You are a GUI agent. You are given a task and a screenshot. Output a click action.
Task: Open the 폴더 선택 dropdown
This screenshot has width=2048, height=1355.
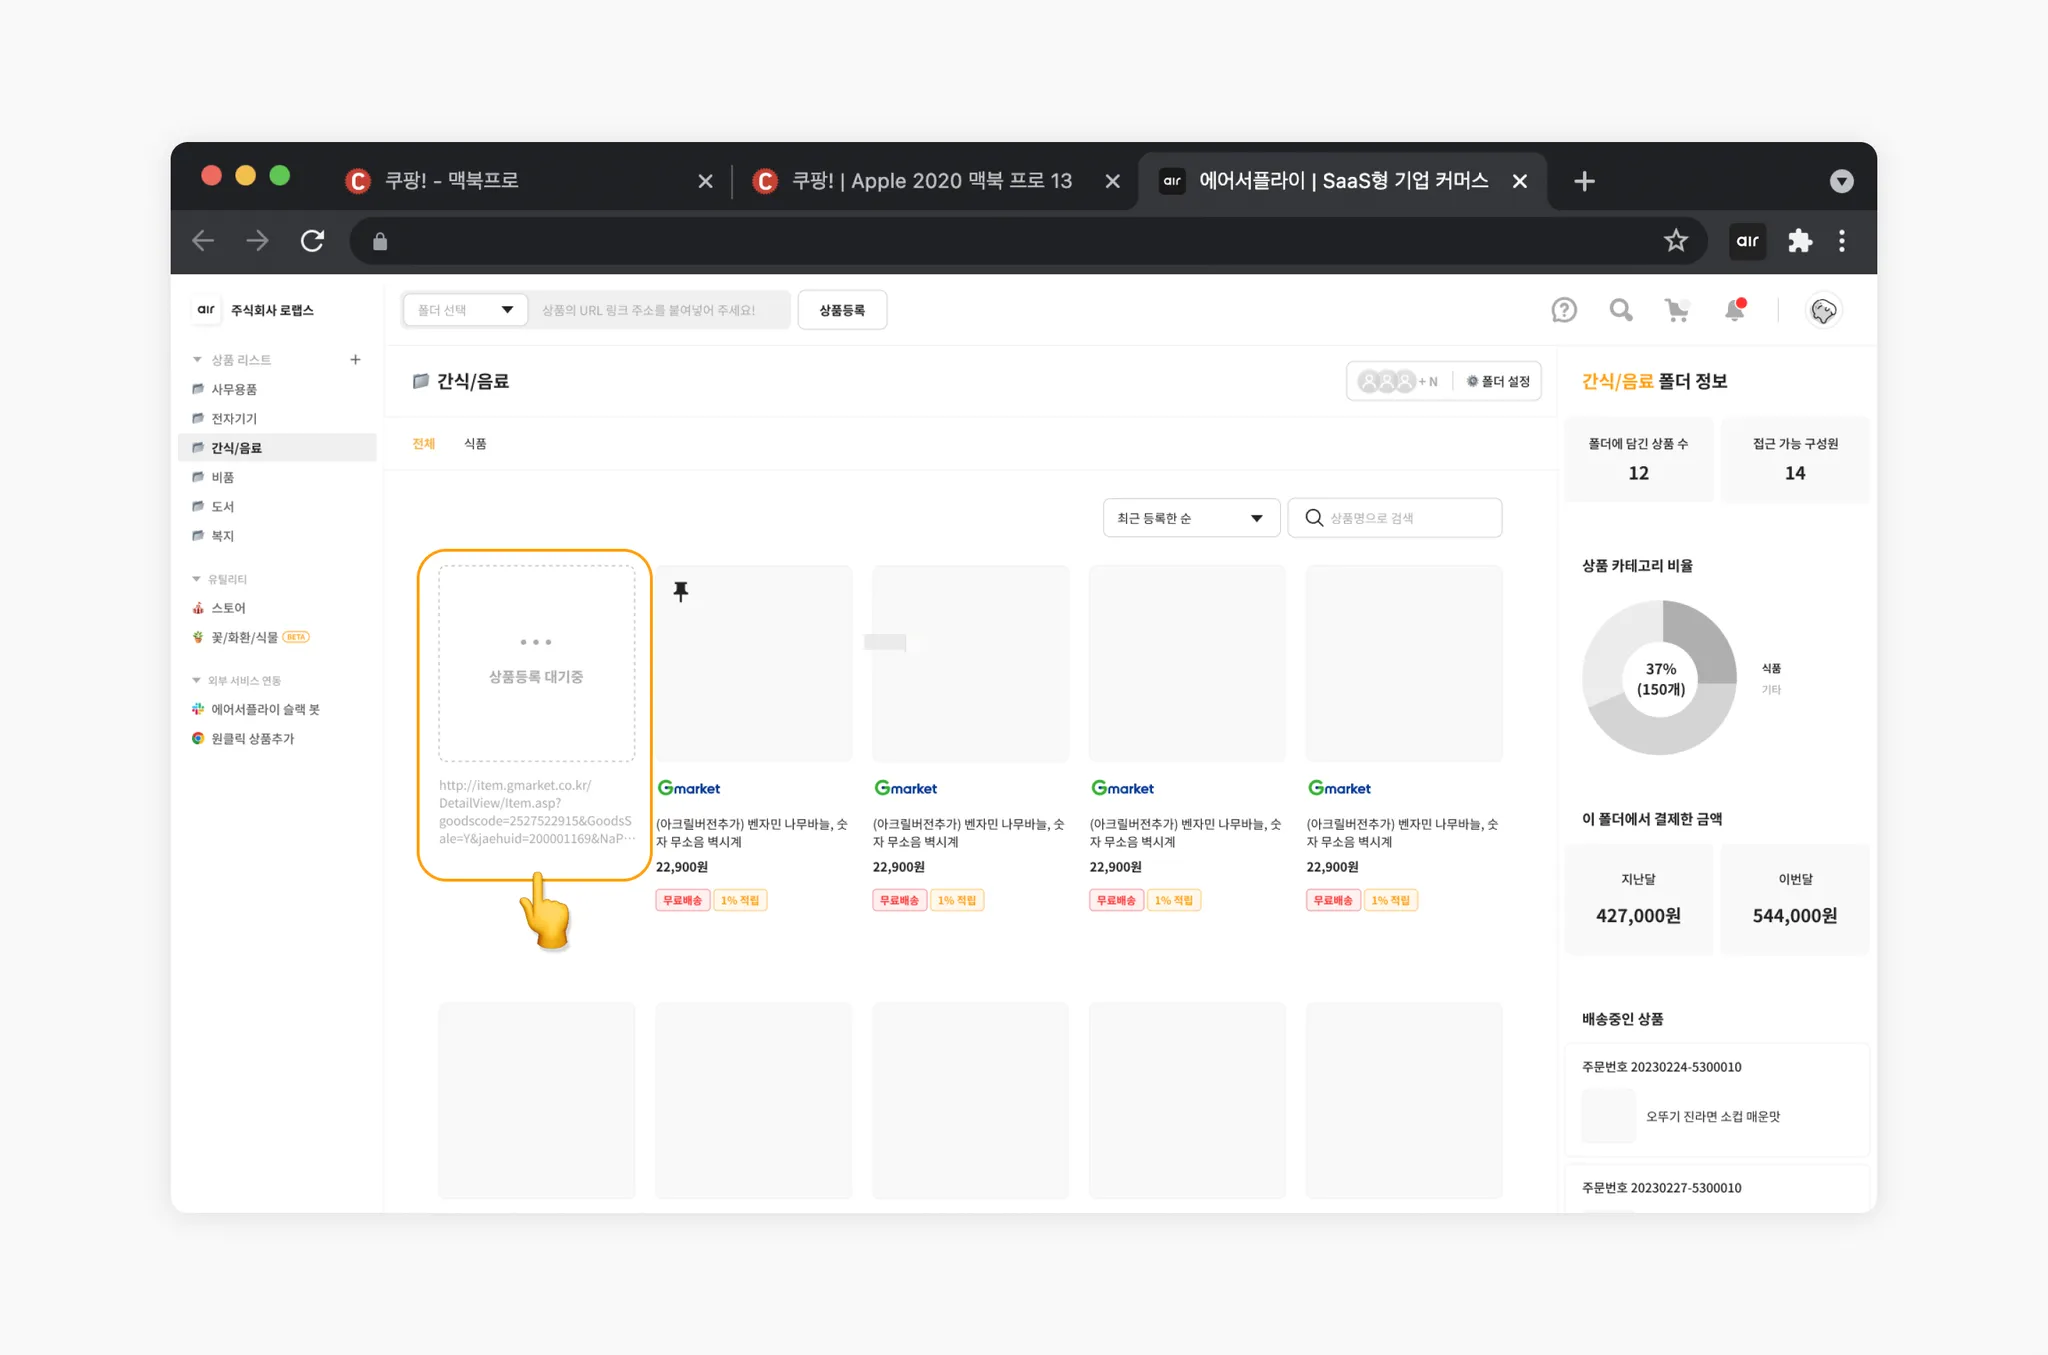(465, 310)
